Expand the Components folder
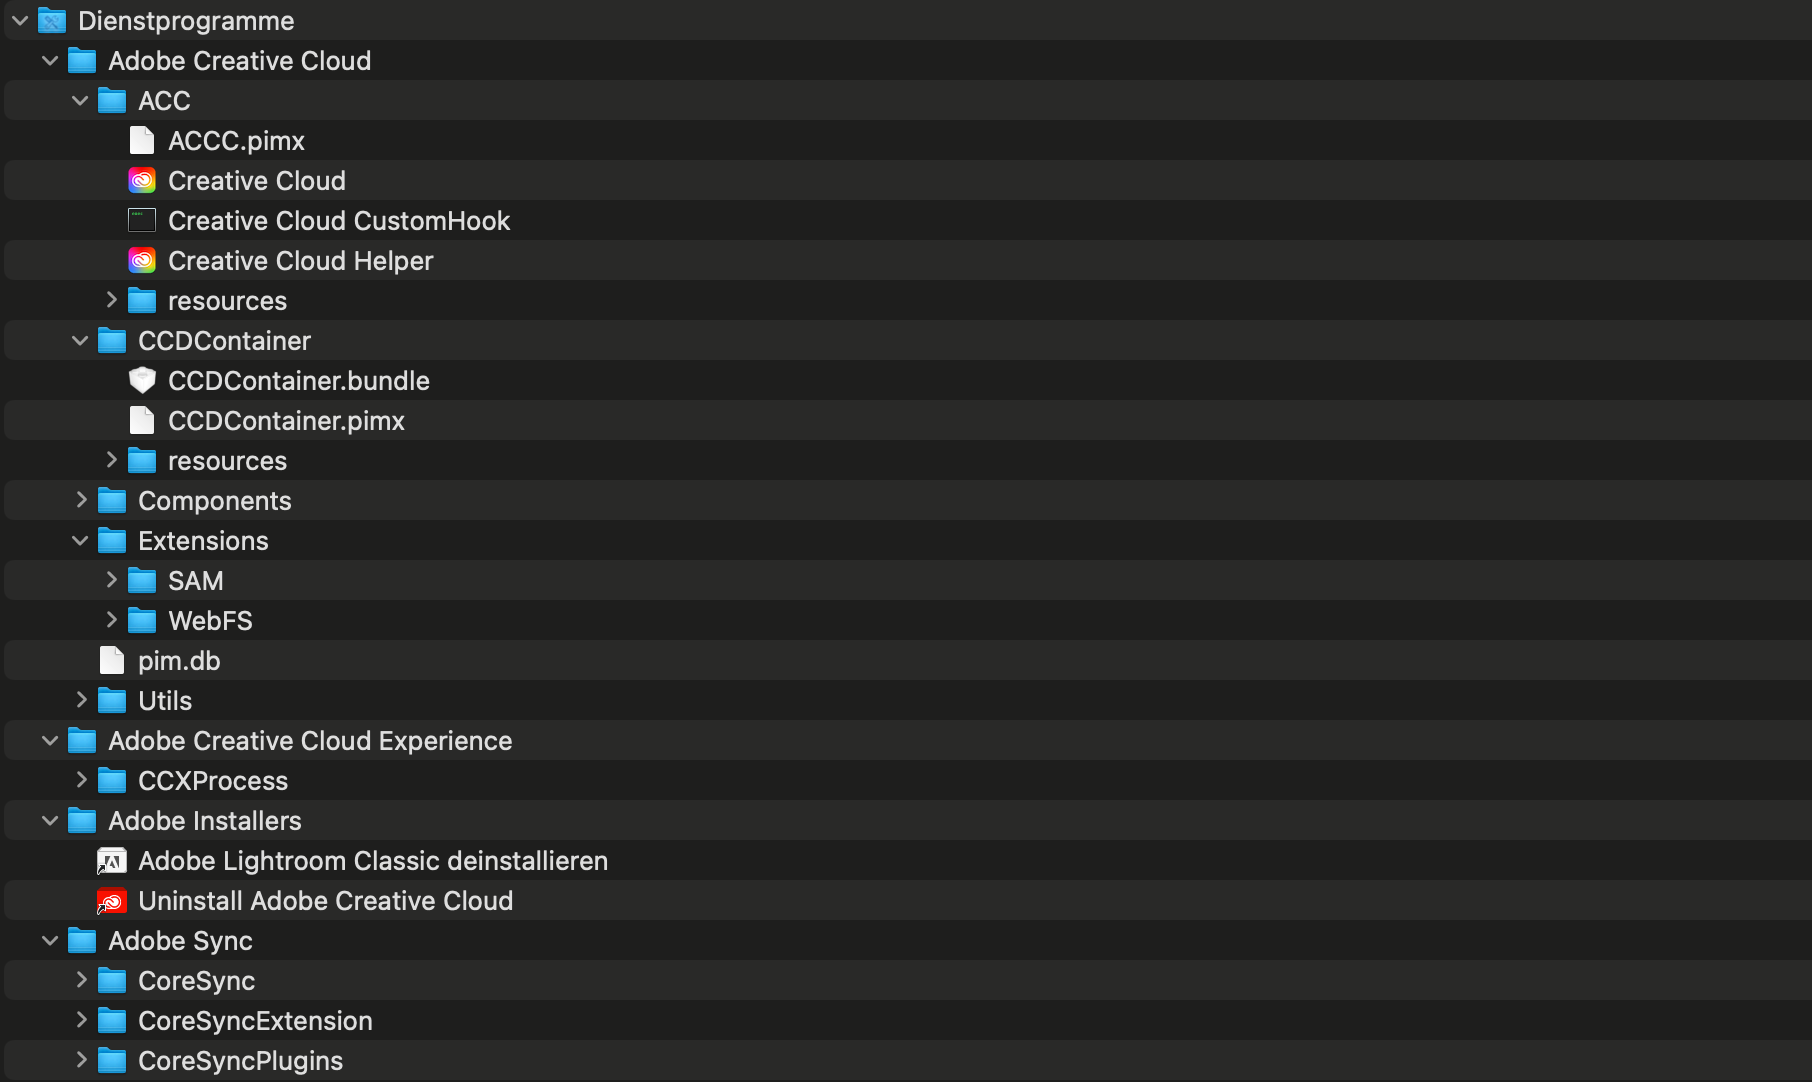This screenshot has width=1812, height=1082. click(81, 500)
